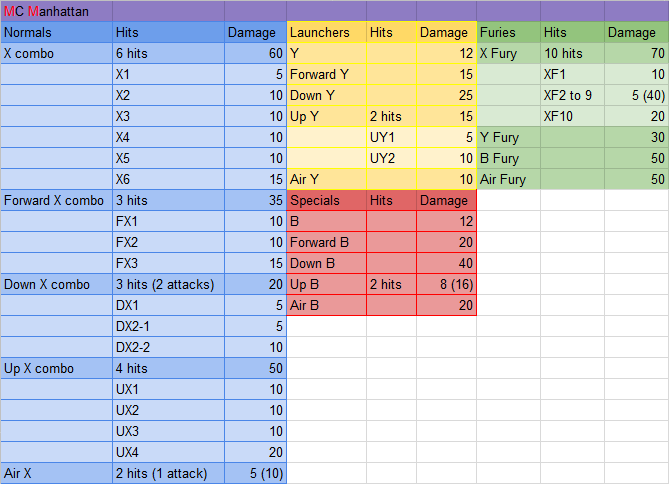
Task: Select the MC Manhattan title cell
Action: coord(46,12)
